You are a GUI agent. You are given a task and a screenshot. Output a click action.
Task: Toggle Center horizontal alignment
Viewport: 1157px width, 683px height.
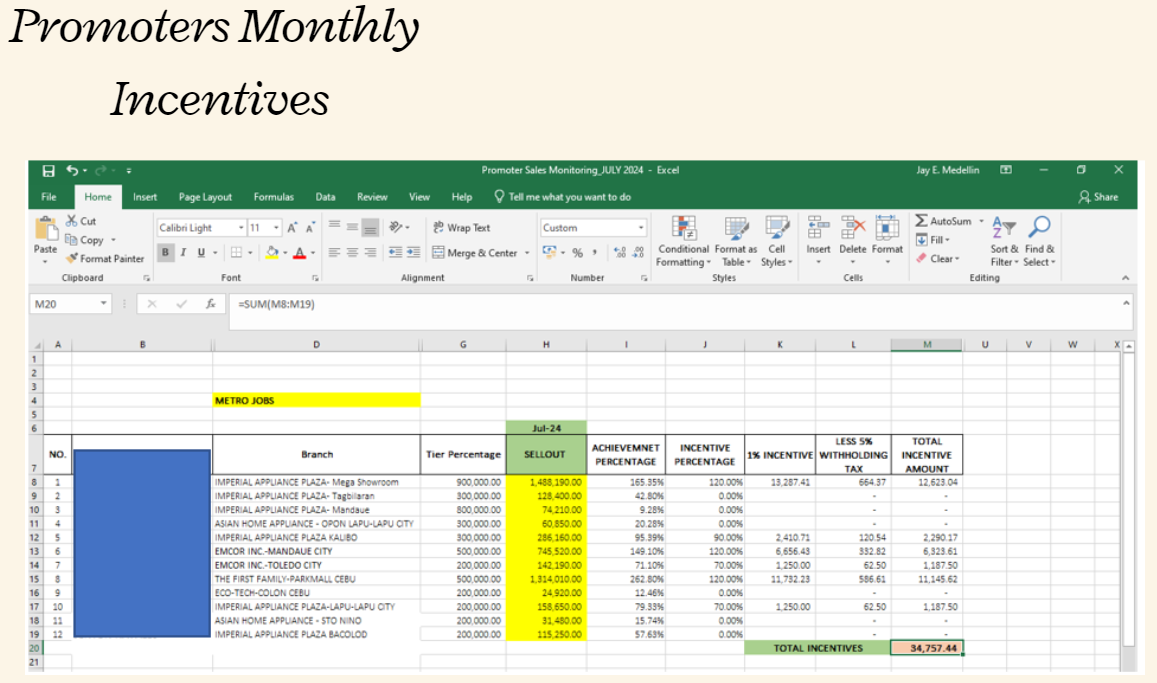(352, 252)
